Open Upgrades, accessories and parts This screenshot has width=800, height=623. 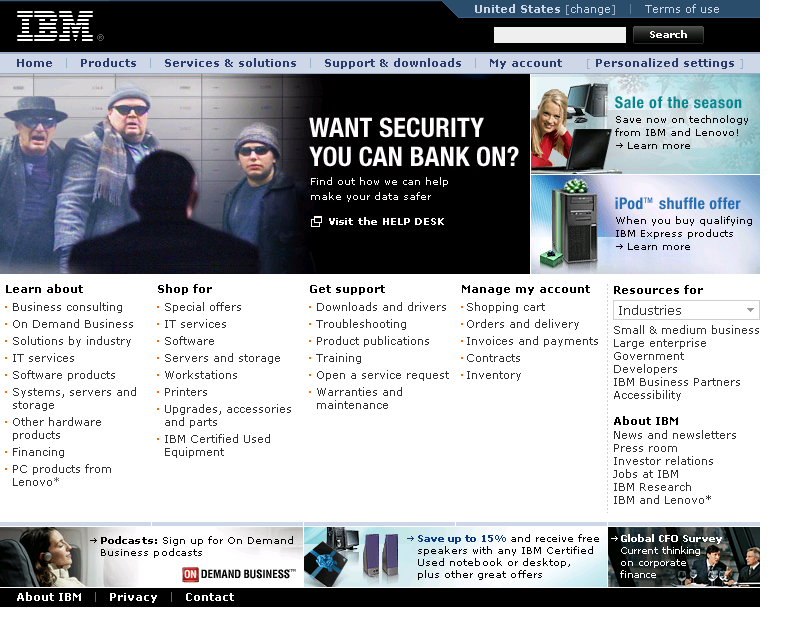(x=228, y=415)
